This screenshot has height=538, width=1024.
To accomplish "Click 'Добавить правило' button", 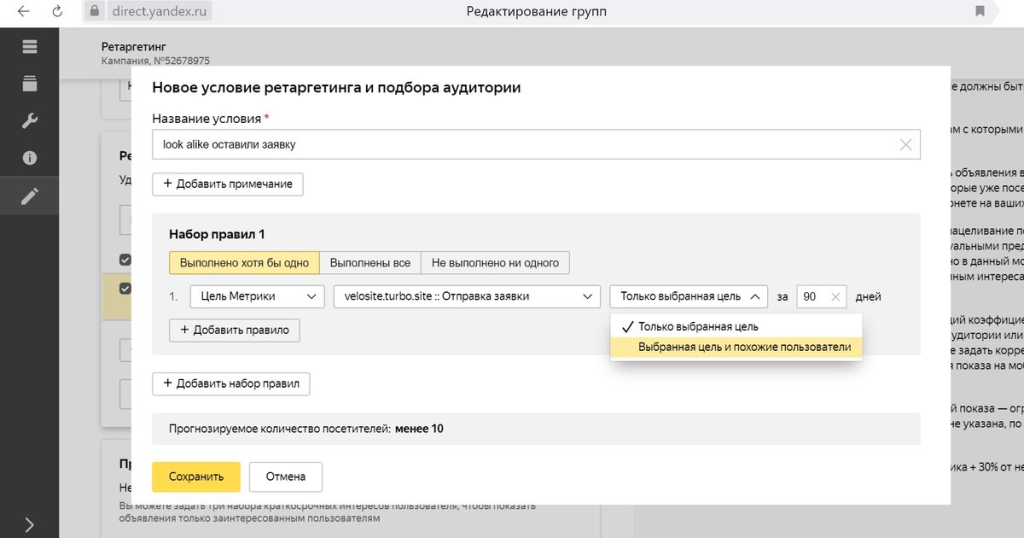I will click(x=234, y=330).
